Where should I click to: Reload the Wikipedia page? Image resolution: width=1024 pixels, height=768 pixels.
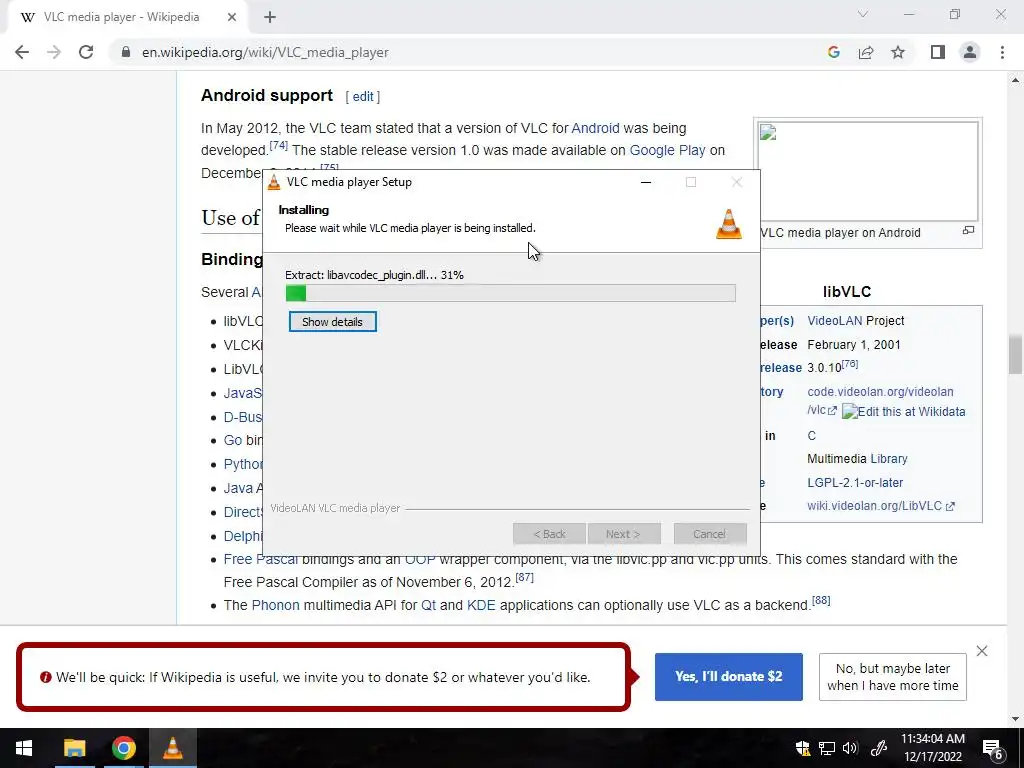coord(86,52)
